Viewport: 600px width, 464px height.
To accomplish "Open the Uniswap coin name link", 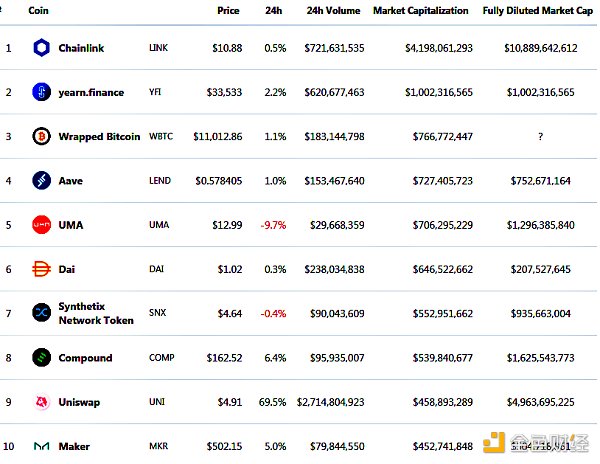I will pyautogui.click(x=80, y=402).
